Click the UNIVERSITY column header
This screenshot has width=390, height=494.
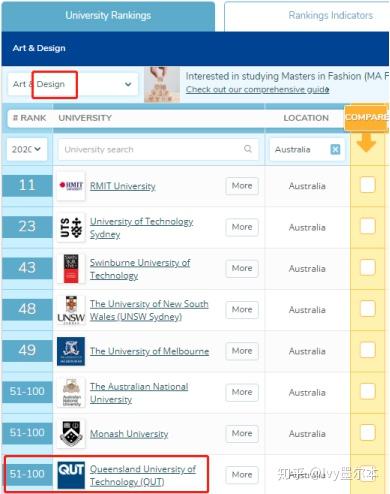click(x=85, y=118)
